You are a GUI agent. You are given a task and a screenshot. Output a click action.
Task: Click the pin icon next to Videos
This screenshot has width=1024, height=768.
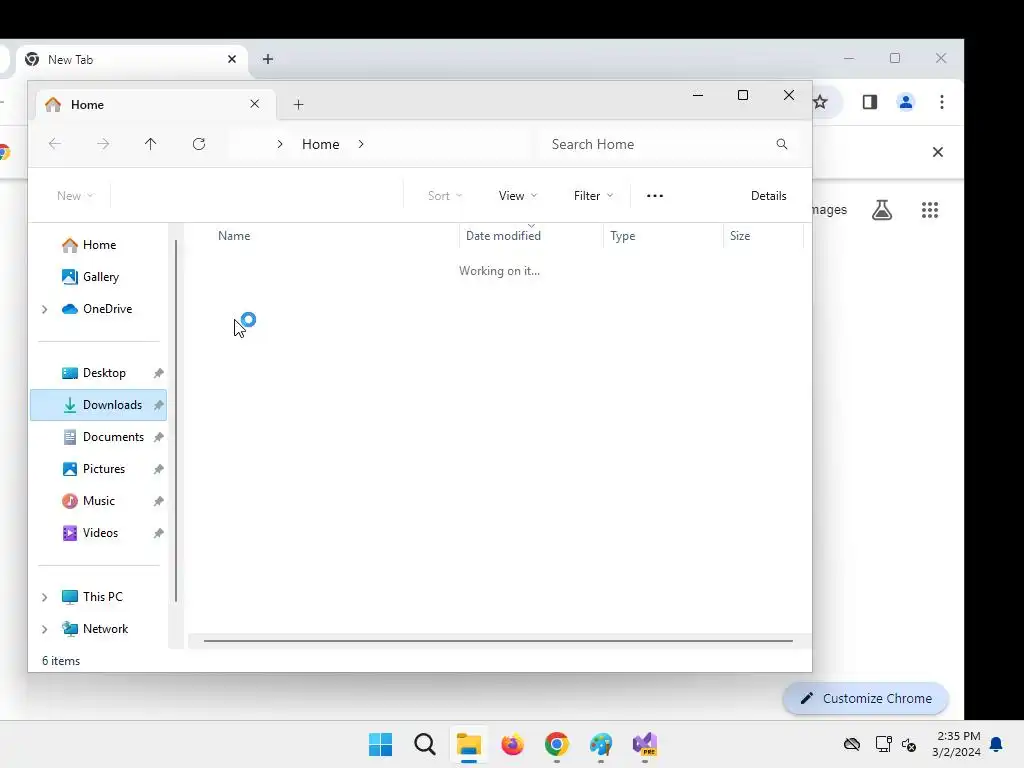[x=158, y=533]
